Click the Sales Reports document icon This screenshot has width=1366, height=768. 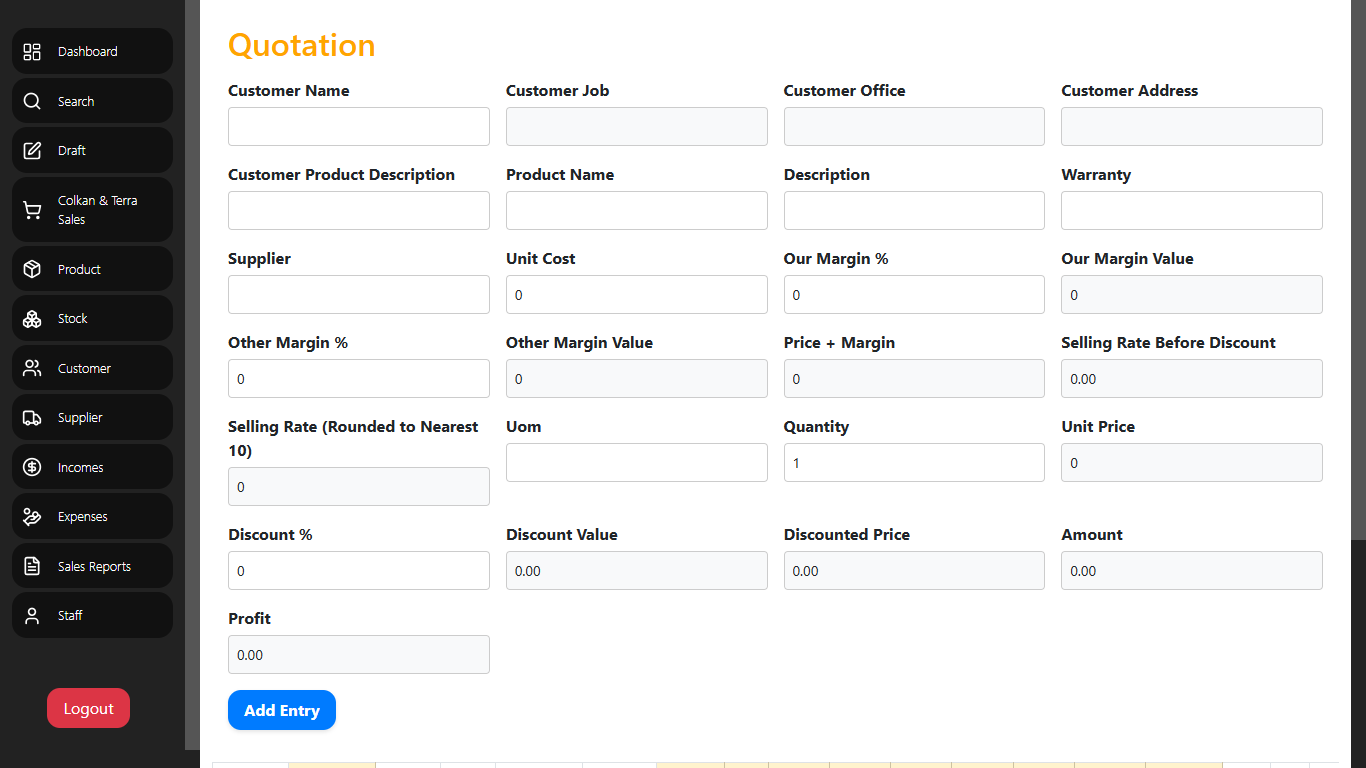[32, 566]
